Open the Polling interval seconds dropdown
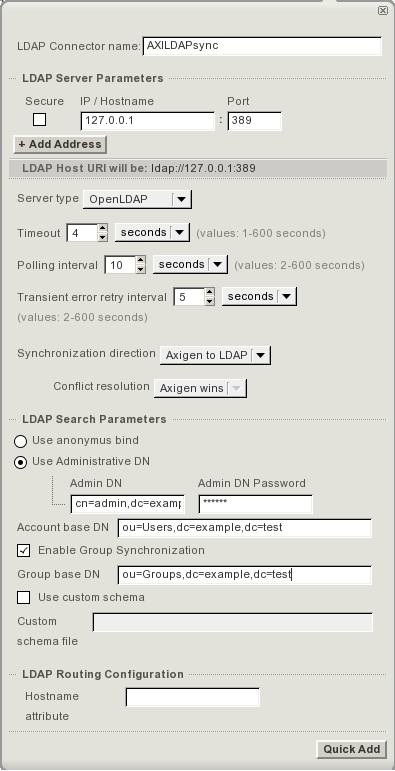 click(190, 265)
